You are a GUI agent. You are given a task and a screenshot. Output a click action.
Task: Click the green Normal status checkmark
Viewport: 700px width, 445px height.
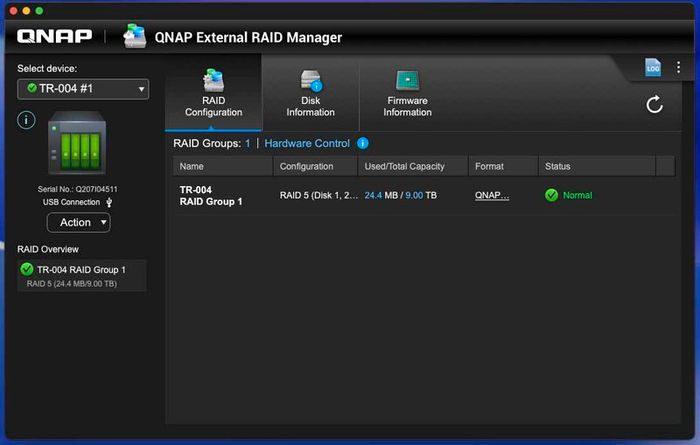pyautogui.click(x=551, y=195)
